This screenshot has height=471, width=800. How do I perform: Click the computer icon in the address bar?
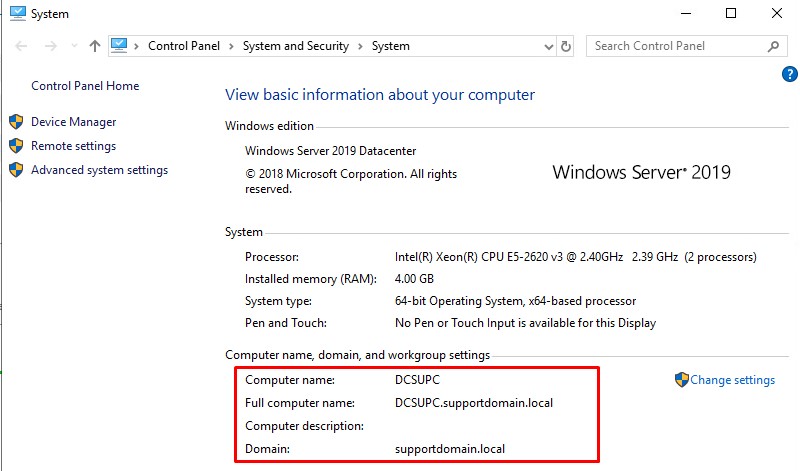pos(119,45)
